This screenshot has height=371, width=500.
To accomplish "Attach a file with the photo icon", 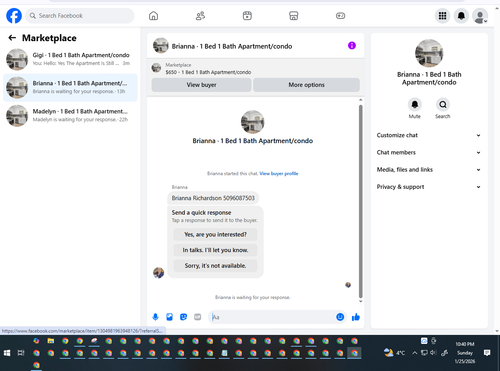I will pyautogui.click(x=169, y=317).
